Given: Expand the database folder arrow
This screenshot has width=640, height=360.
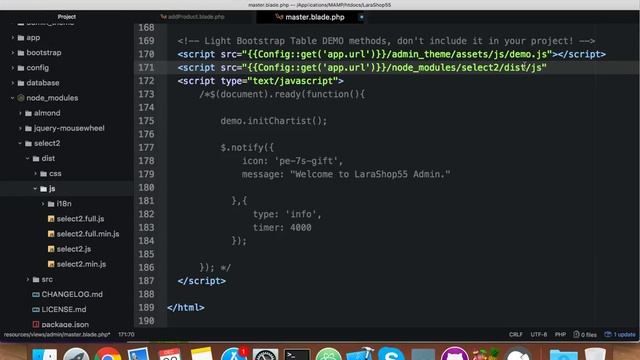Looking at the screenshot, I should (12, 83).
